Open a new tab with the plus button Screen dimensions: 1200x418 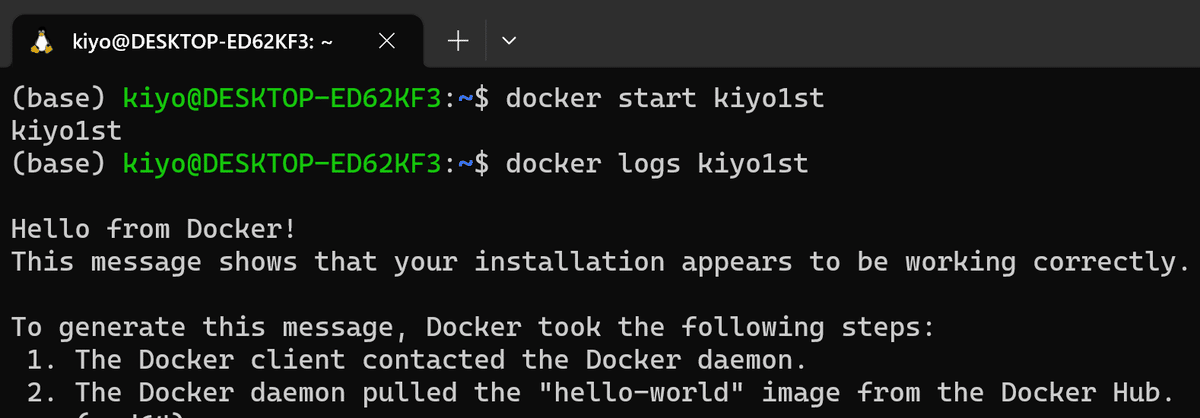point(458,40)
